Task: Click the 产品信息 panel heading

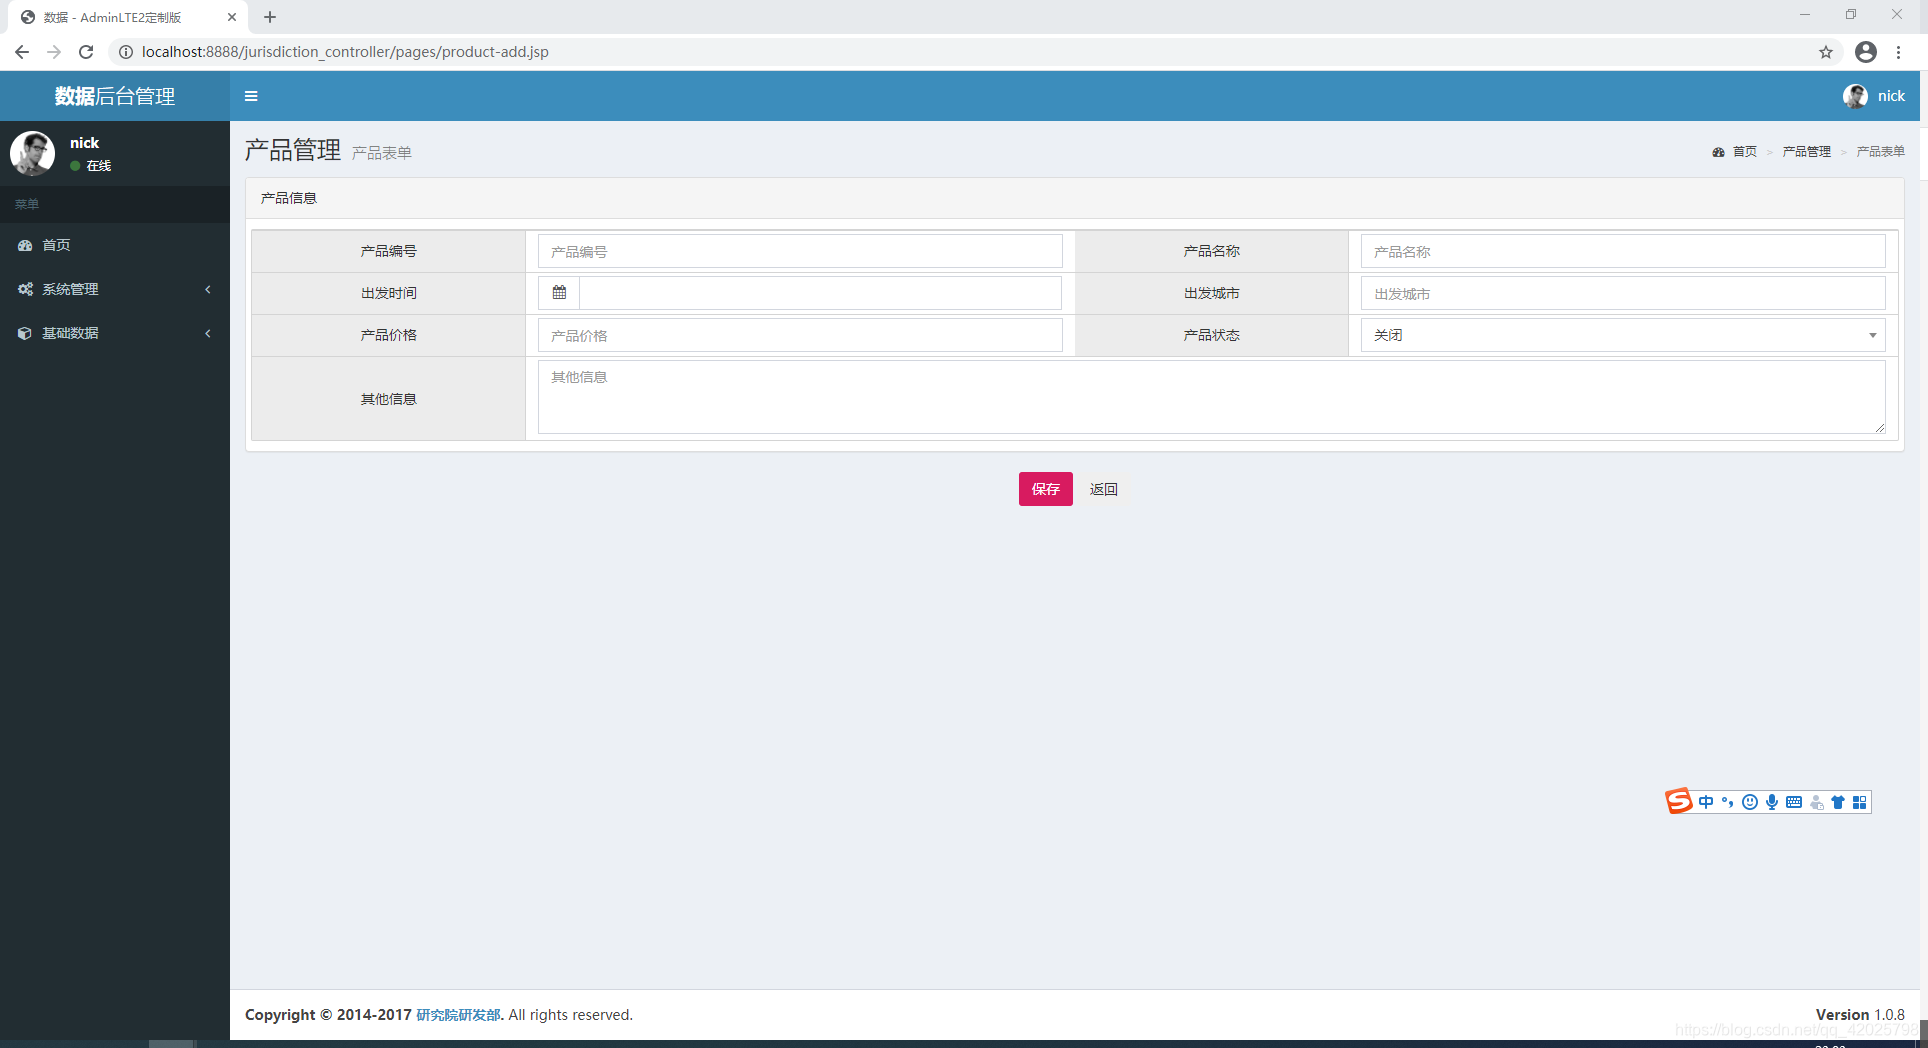Action: click(289, 198)
